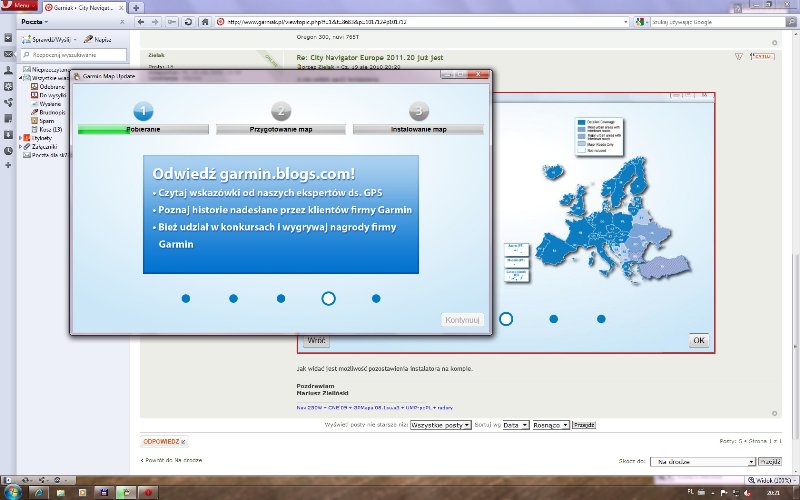Open Internet Explorer from the taskbar

point(38,493)
